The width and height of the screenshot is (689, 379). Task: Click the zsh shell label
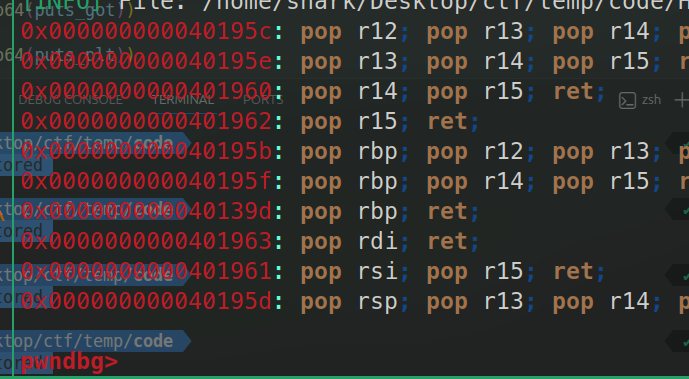click(x=651, y=100)
